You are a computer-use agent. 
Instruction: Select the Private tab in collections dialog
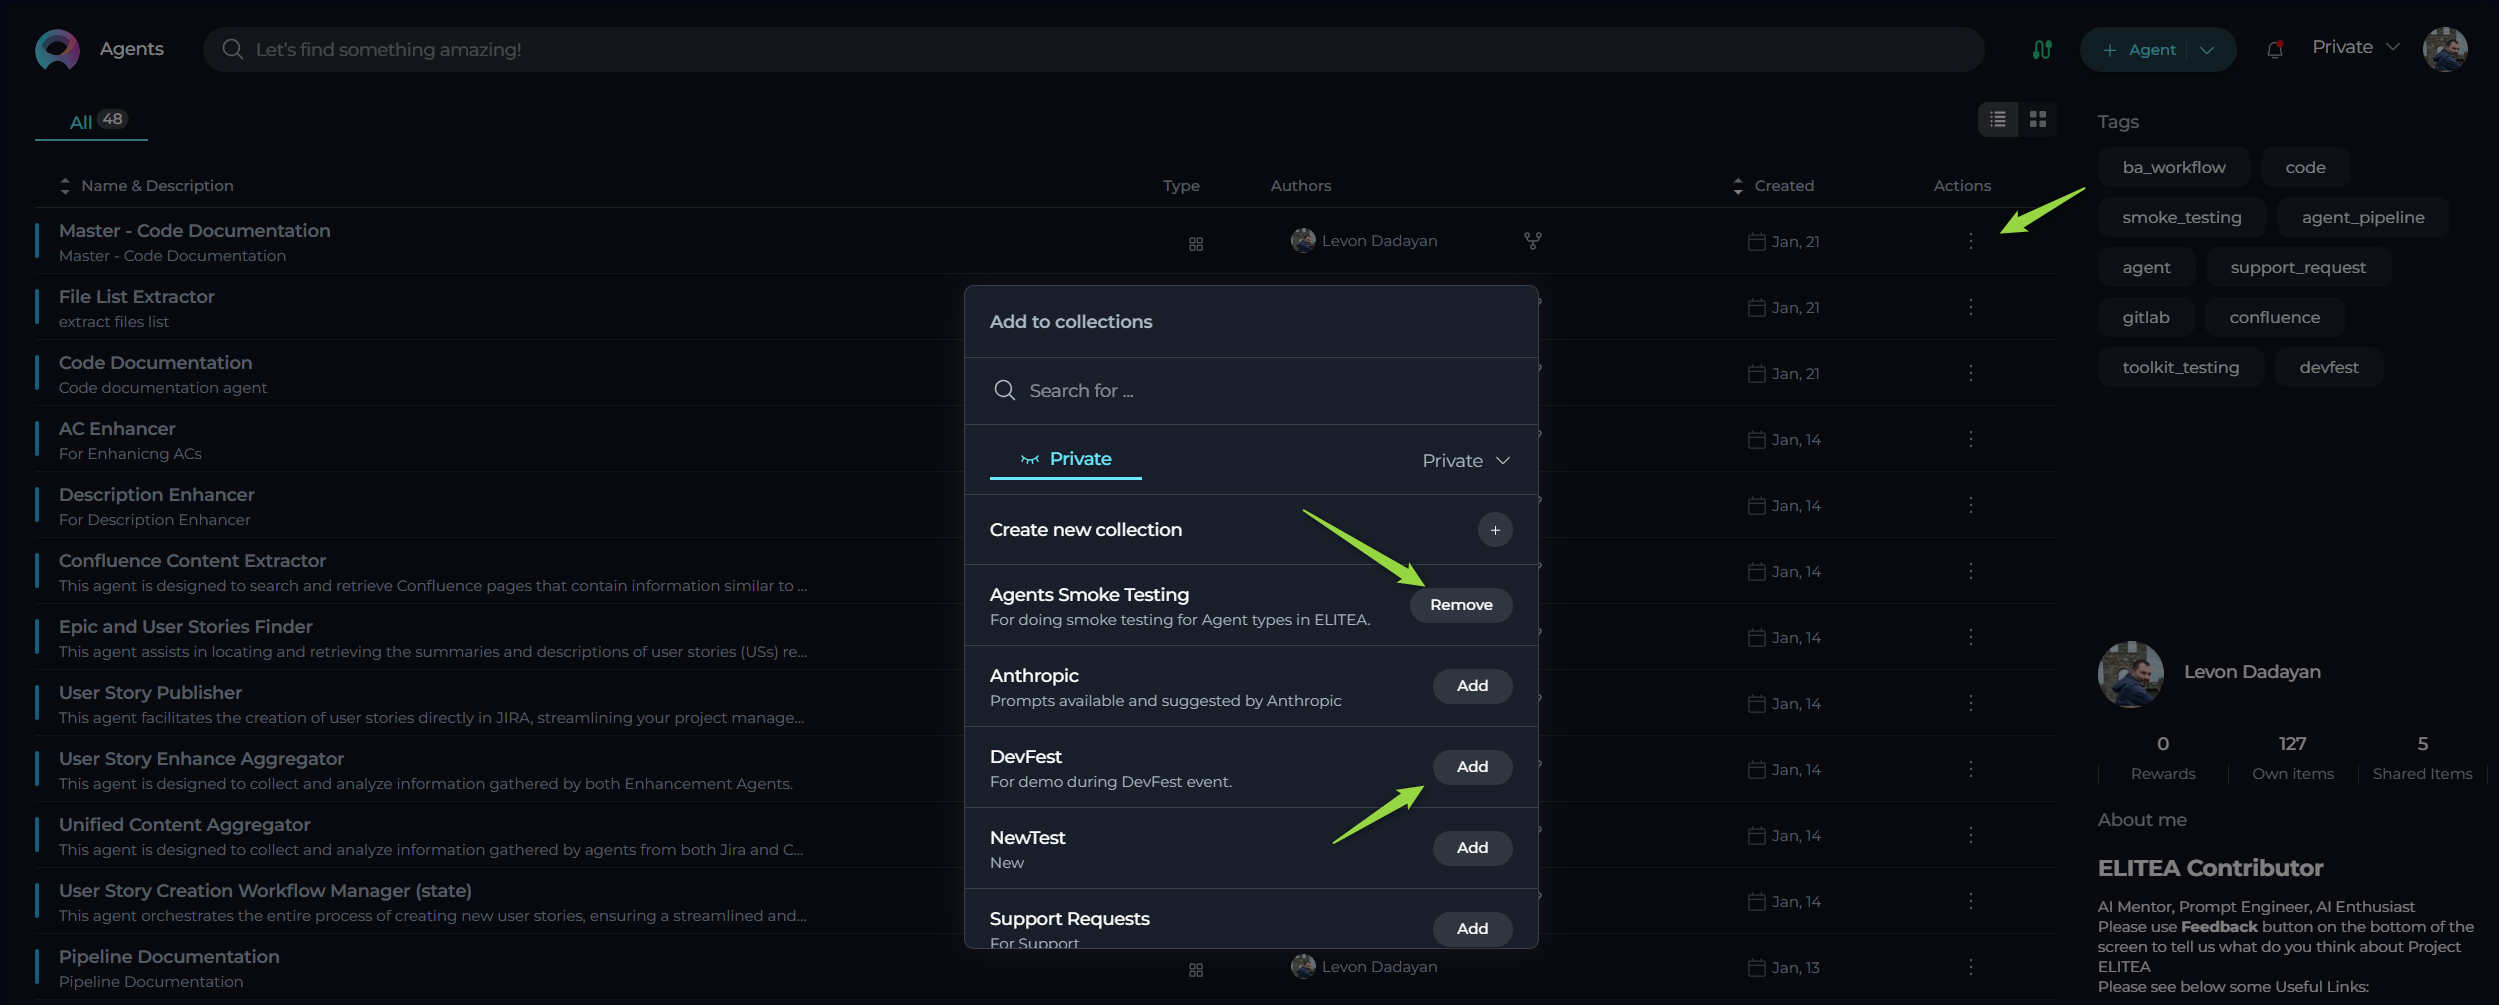coord(1066,459)
